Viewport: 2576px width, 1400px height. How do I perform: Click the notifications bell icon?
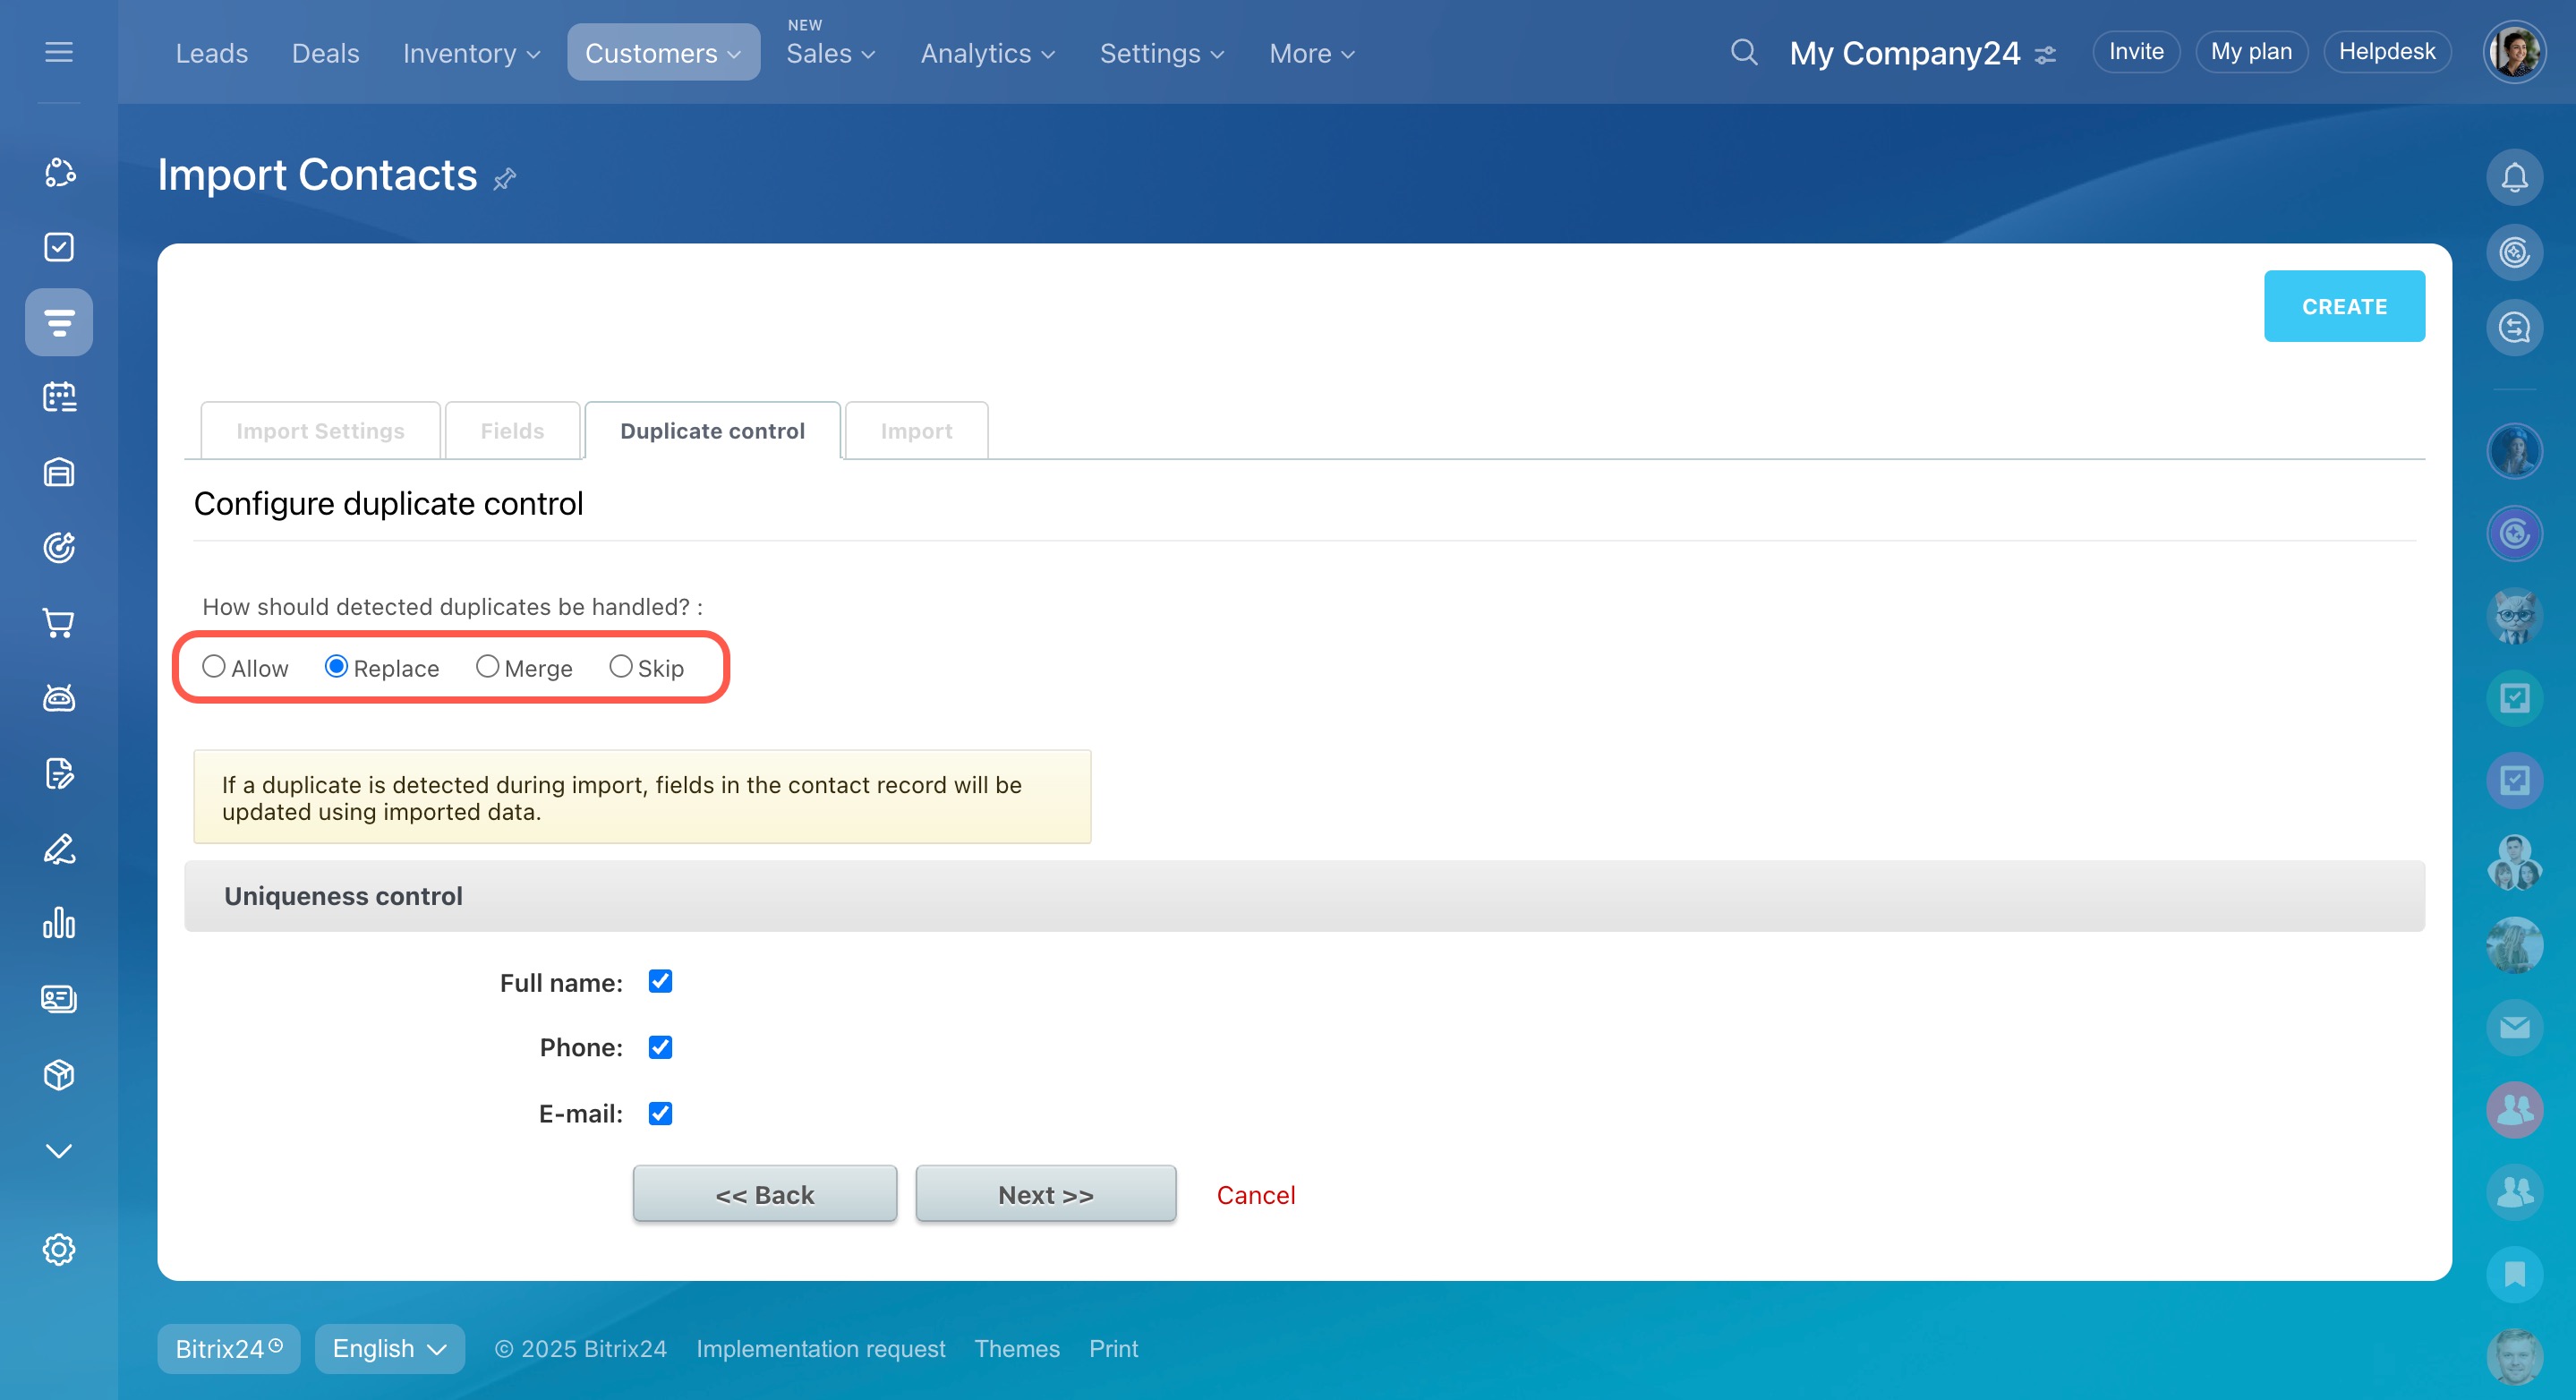2513,177
